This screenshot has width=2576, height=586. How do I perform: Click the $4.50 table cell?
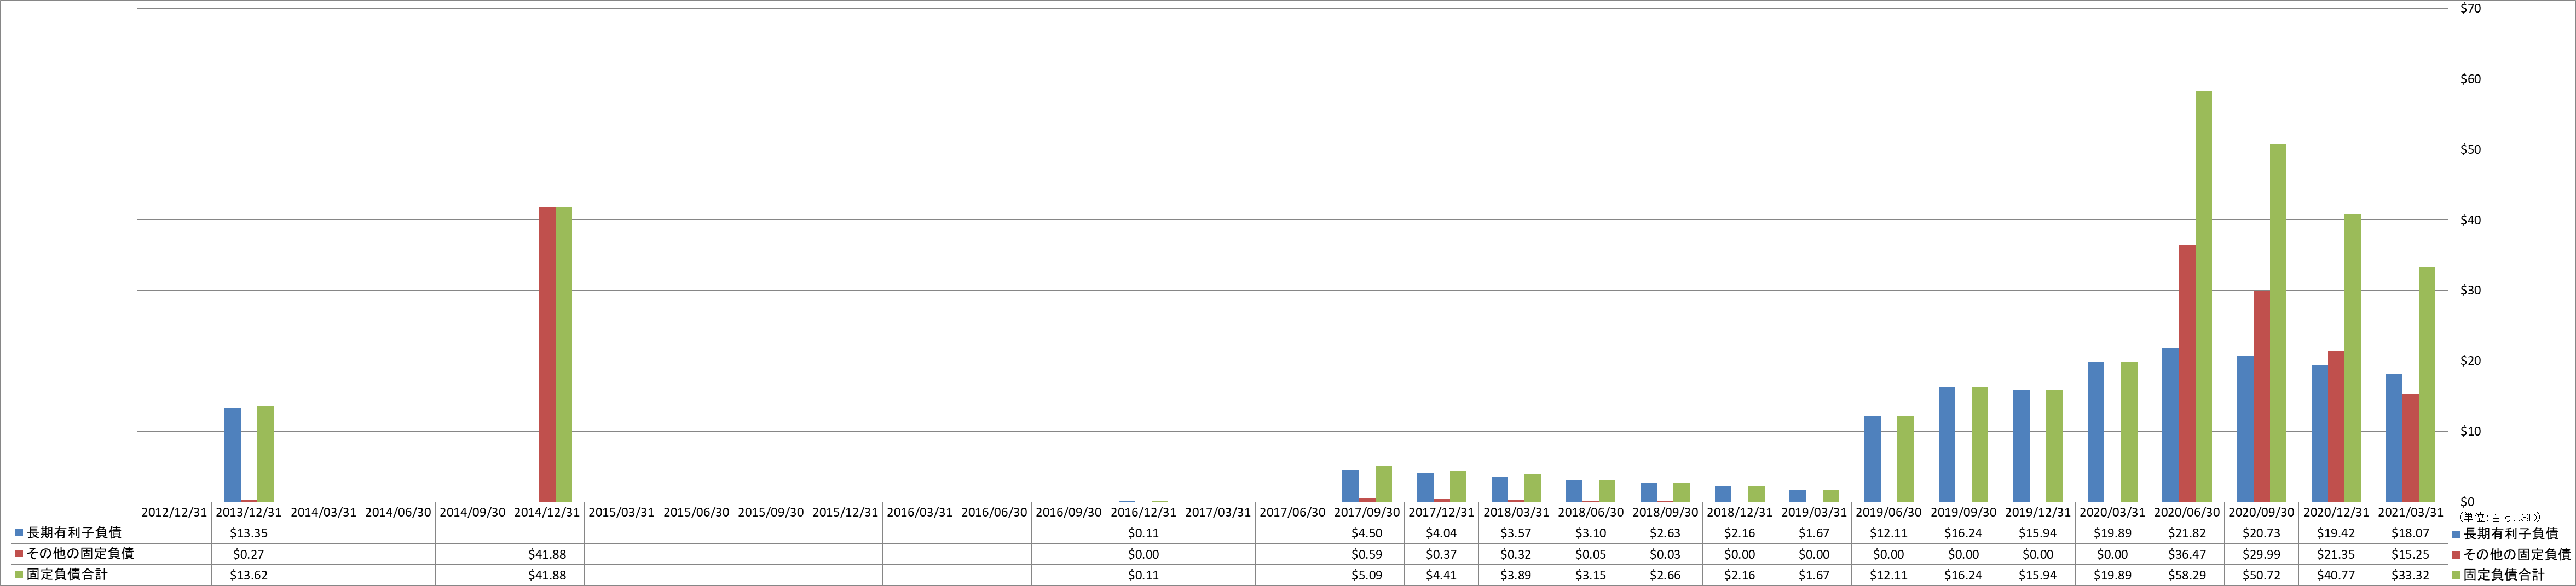1367,533
